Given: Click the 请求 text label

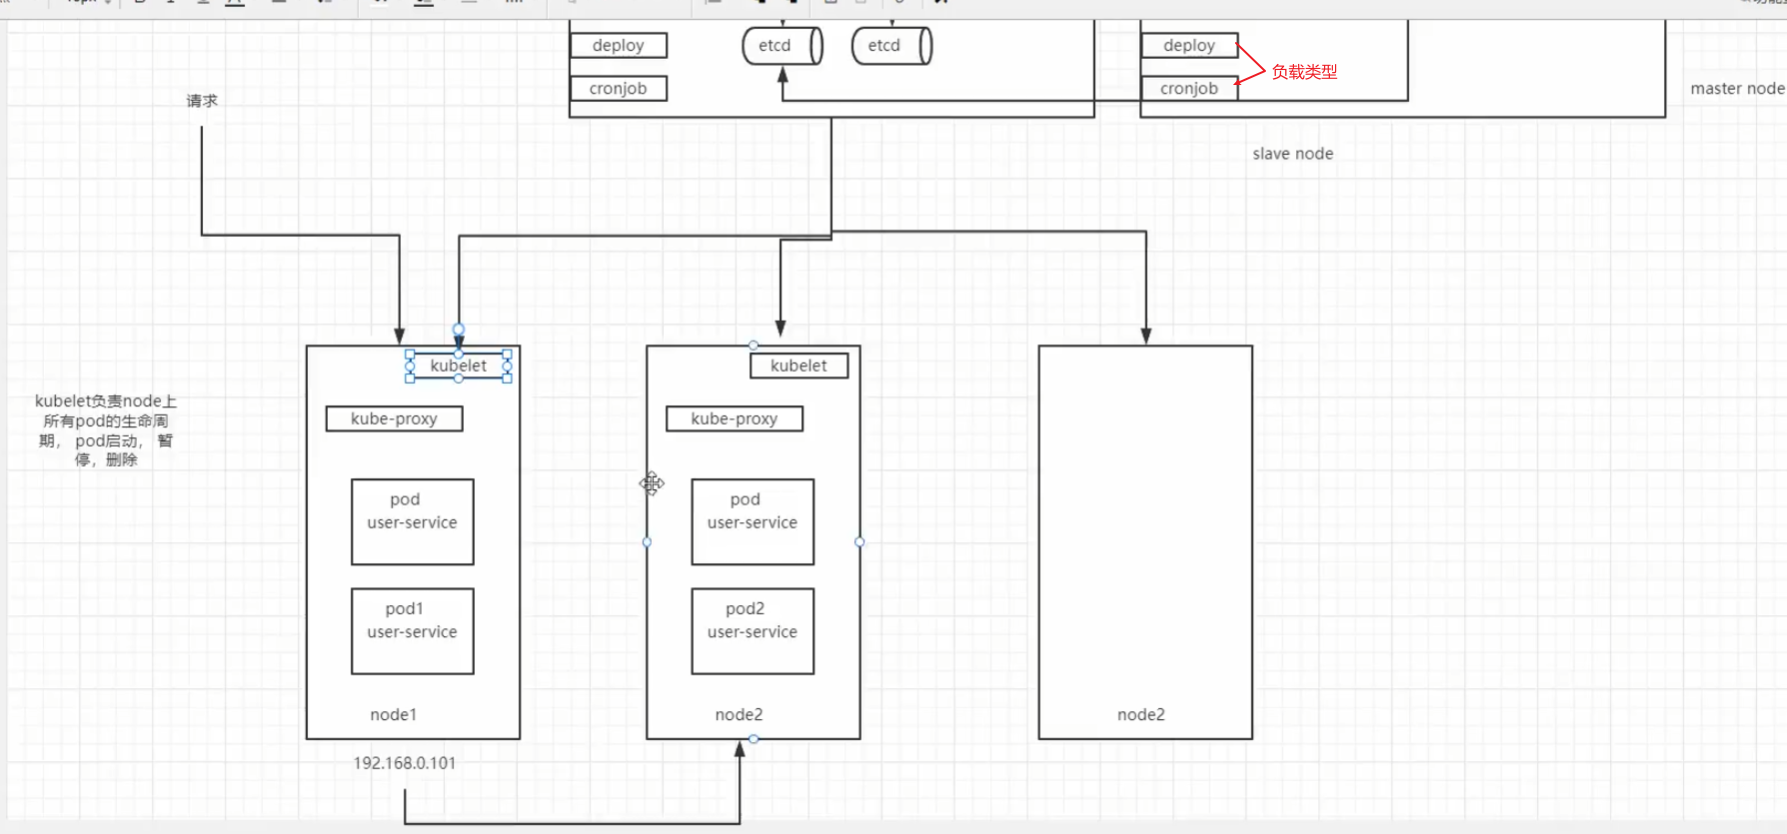Looking at the screenshot, I should click(202, 101).
